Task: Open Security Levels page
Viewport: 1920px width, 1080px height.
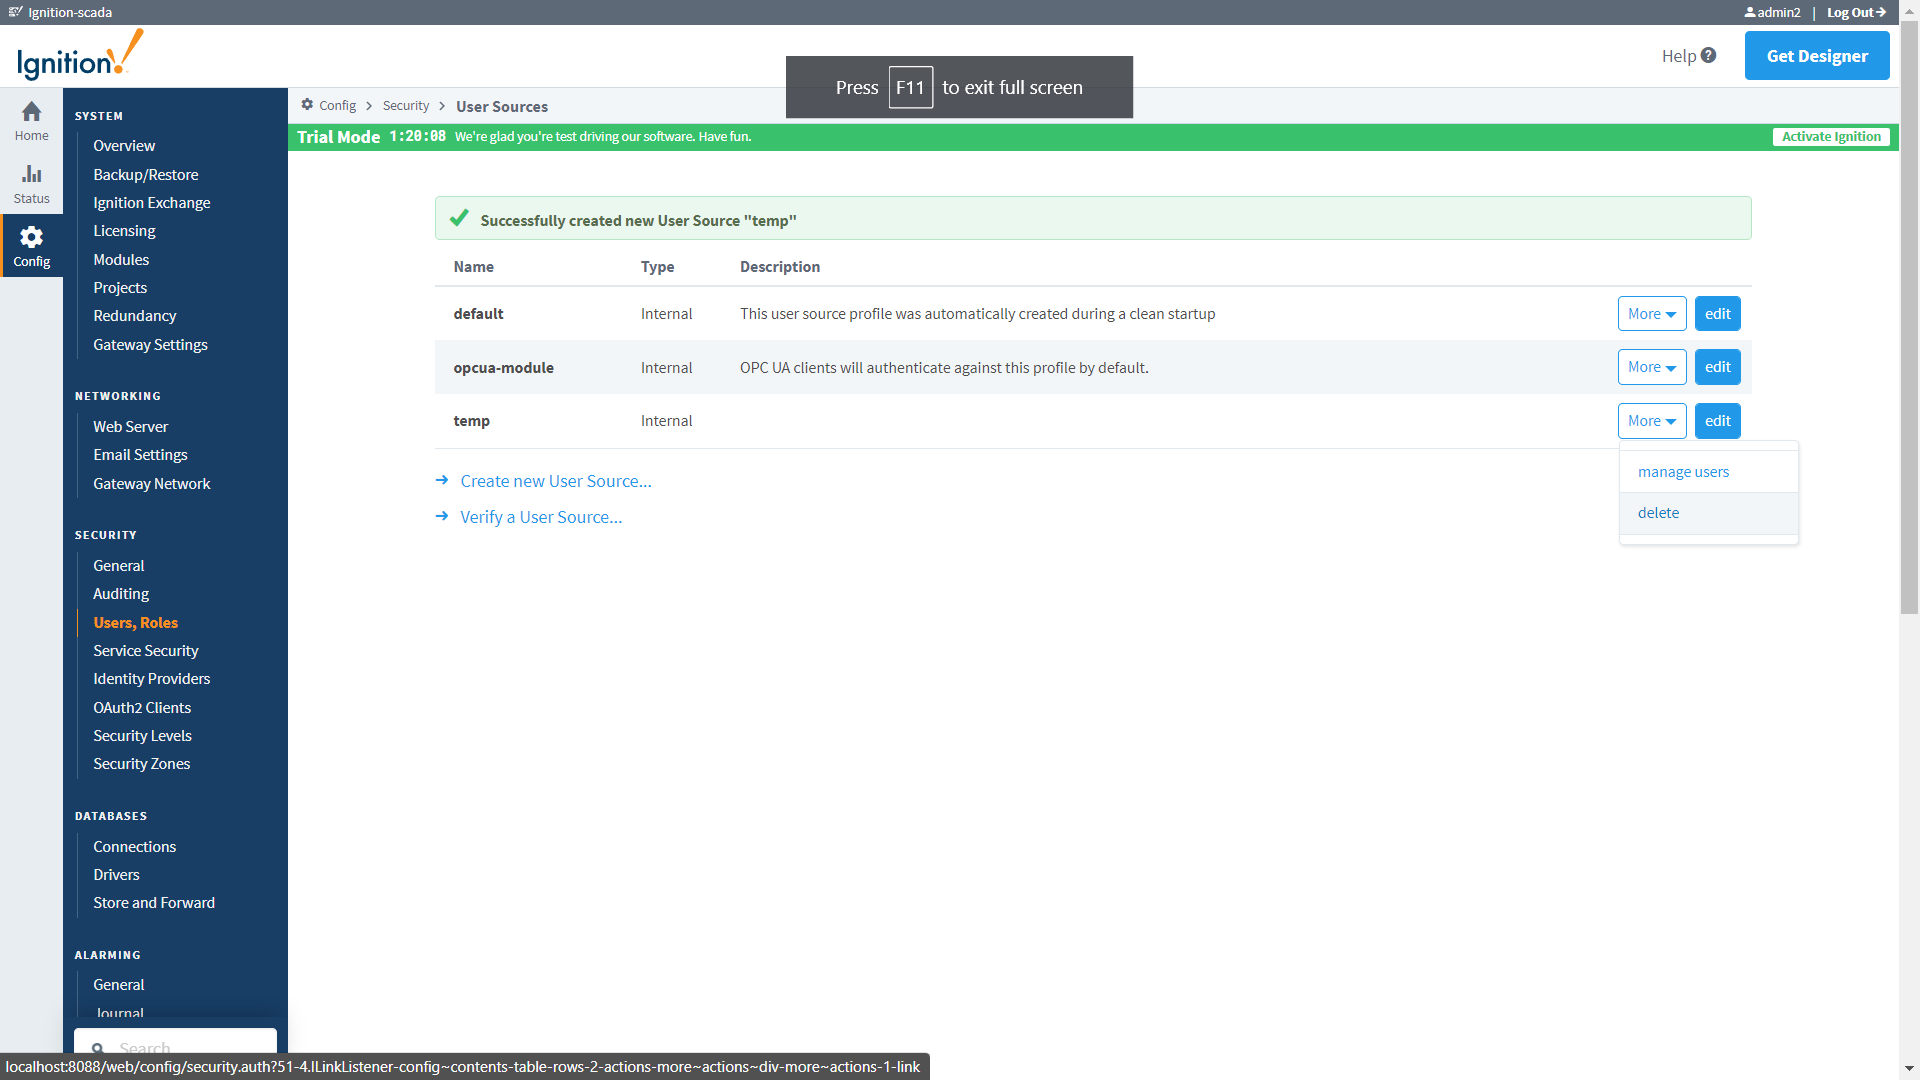Action: pyautogui.click(x=142, y=736)
